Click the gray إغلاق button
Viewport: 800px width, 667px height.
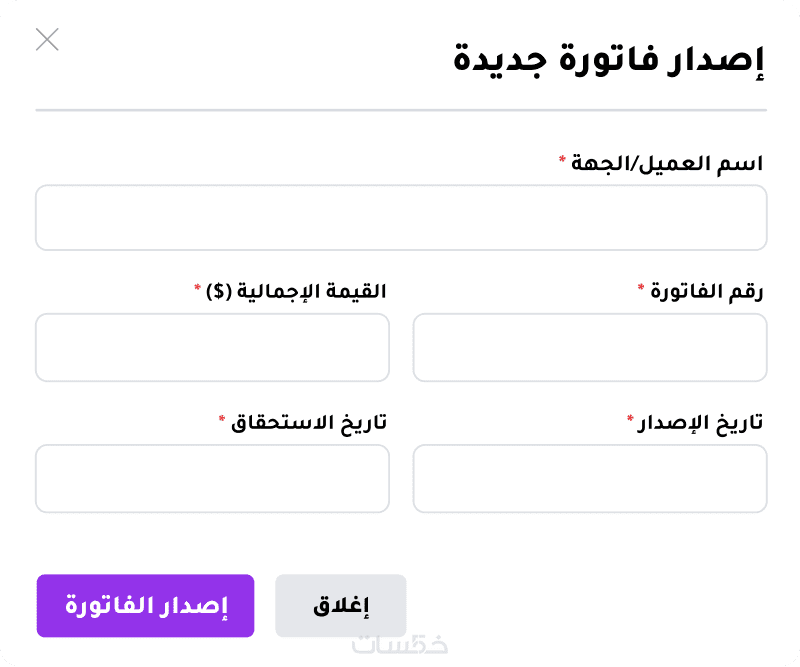point(341,606)
